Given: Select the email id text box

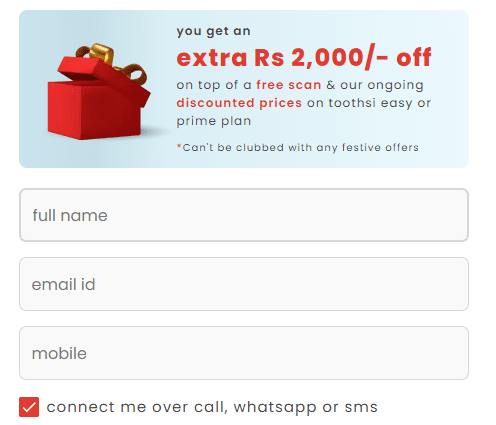Looking at the screenshot, I should point(244,284).
